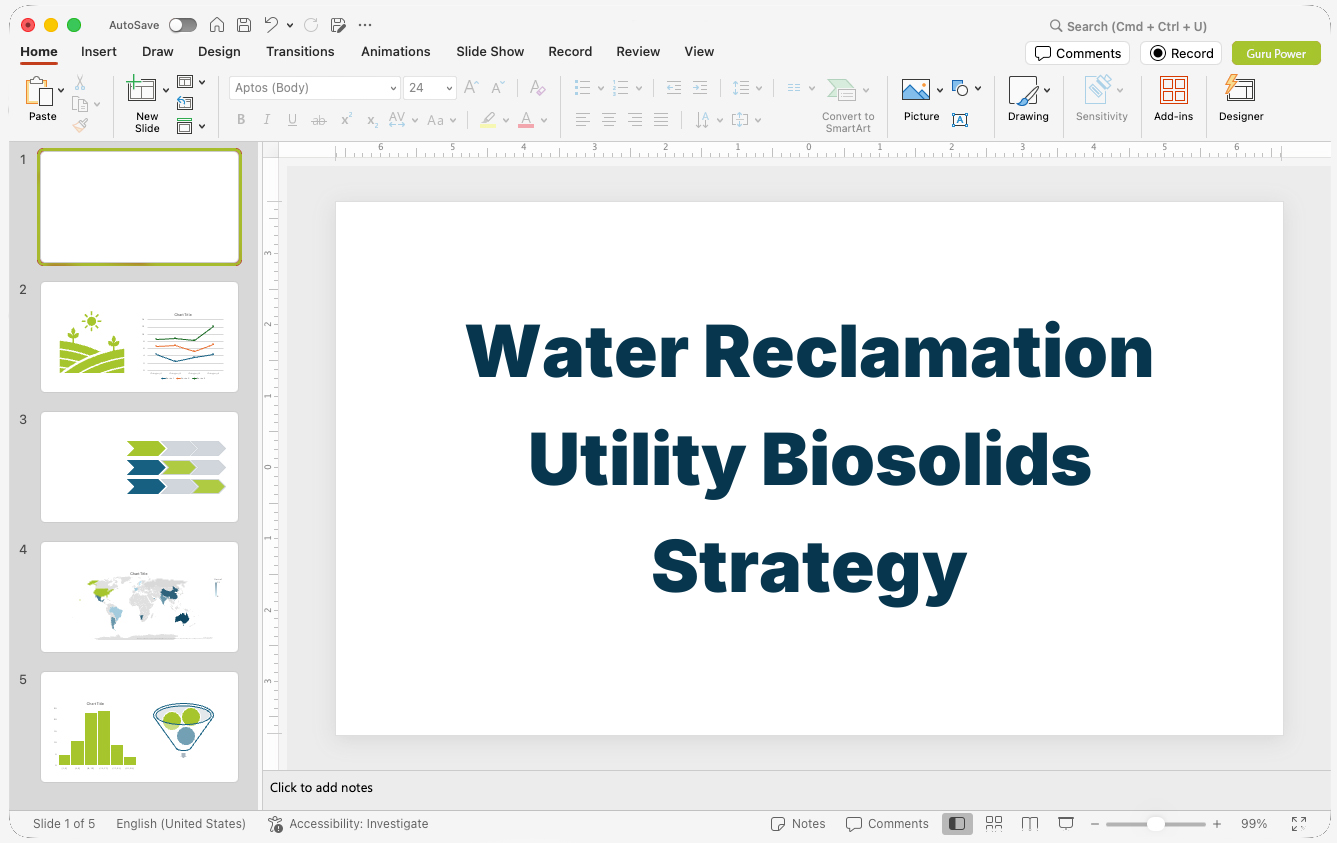Expand the New Slide layout arrow
Image resolution: width=1337 pixels, height=843 pixels.
(x=166, y=90)
